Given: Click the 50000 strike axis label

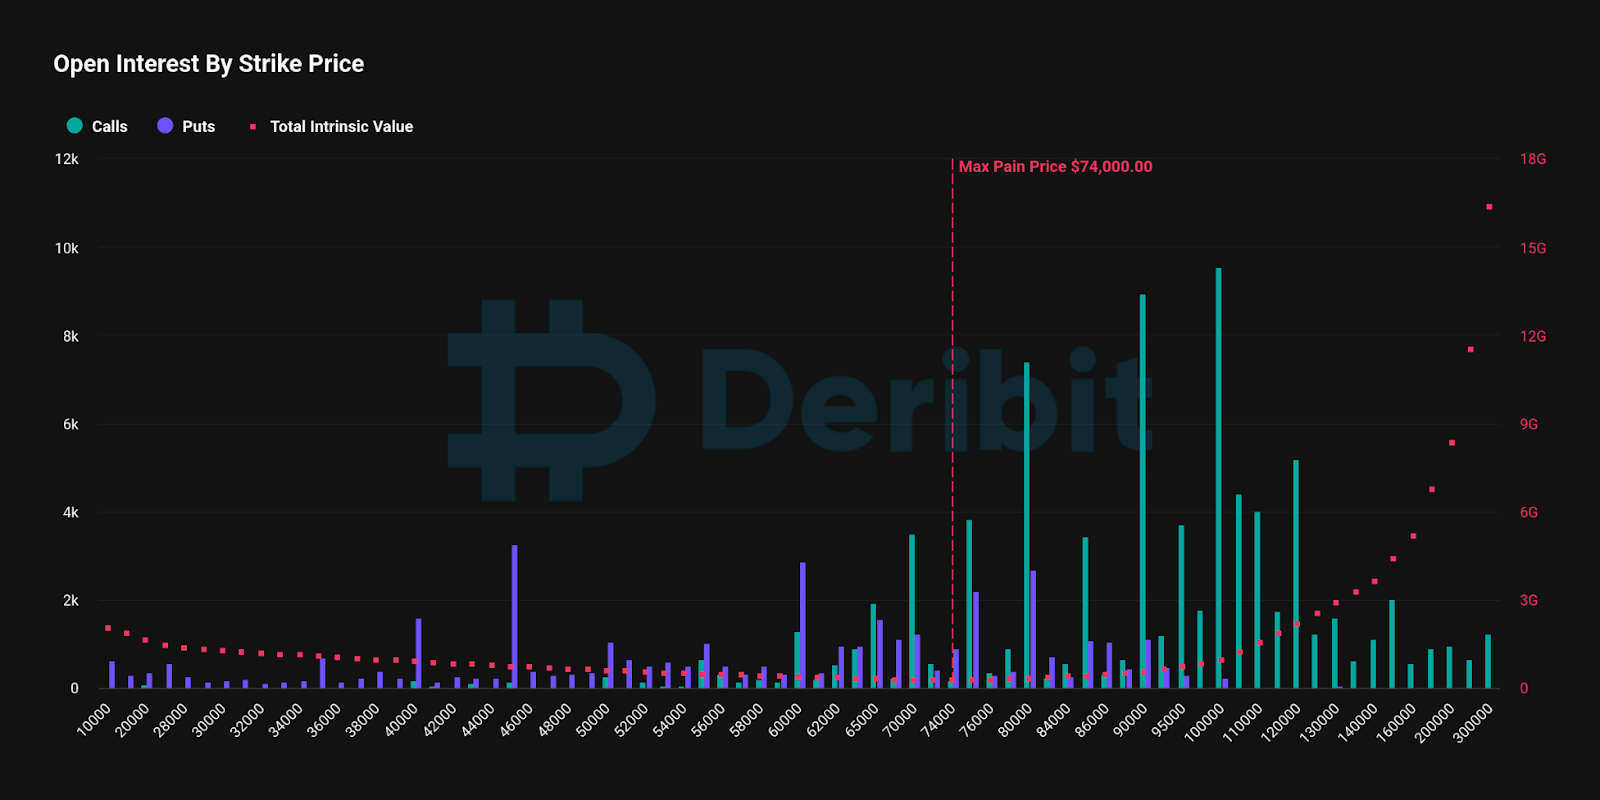Looking at the screenshot, I should click(x=593, y=719).
